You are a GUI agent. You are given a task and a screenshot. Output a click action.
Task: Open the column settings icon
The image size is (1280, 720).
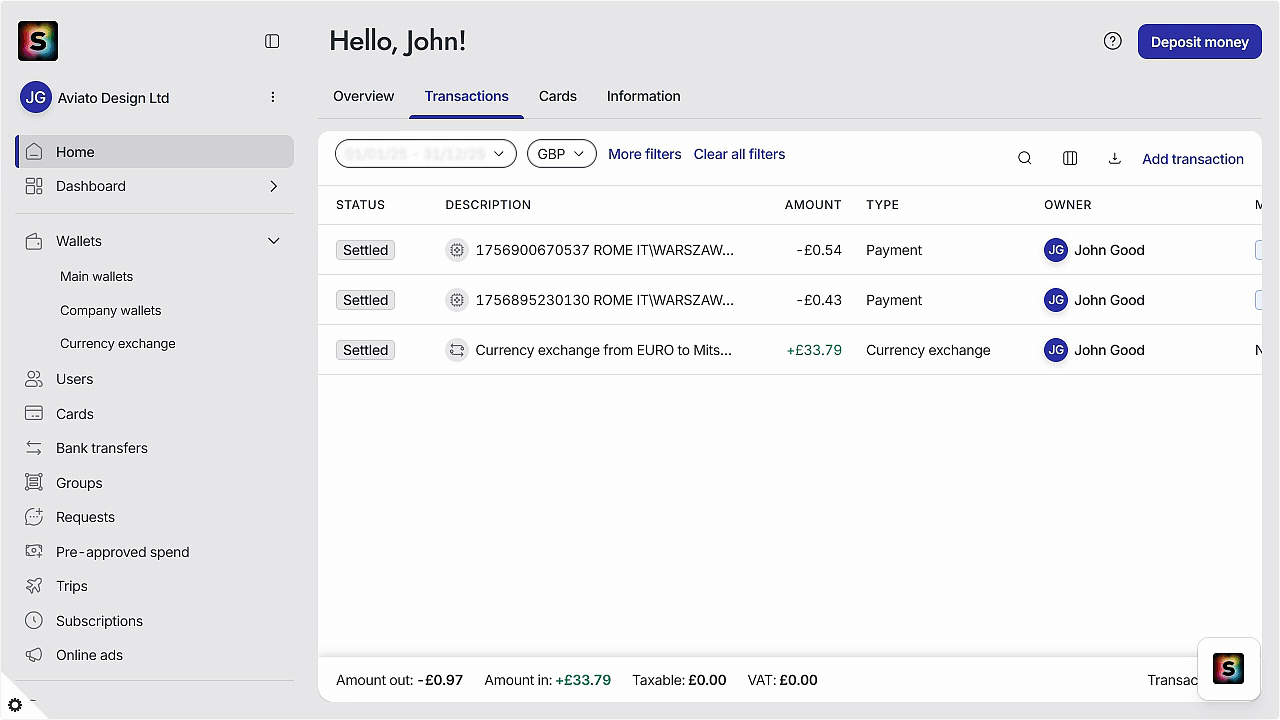coord(1070,158)
